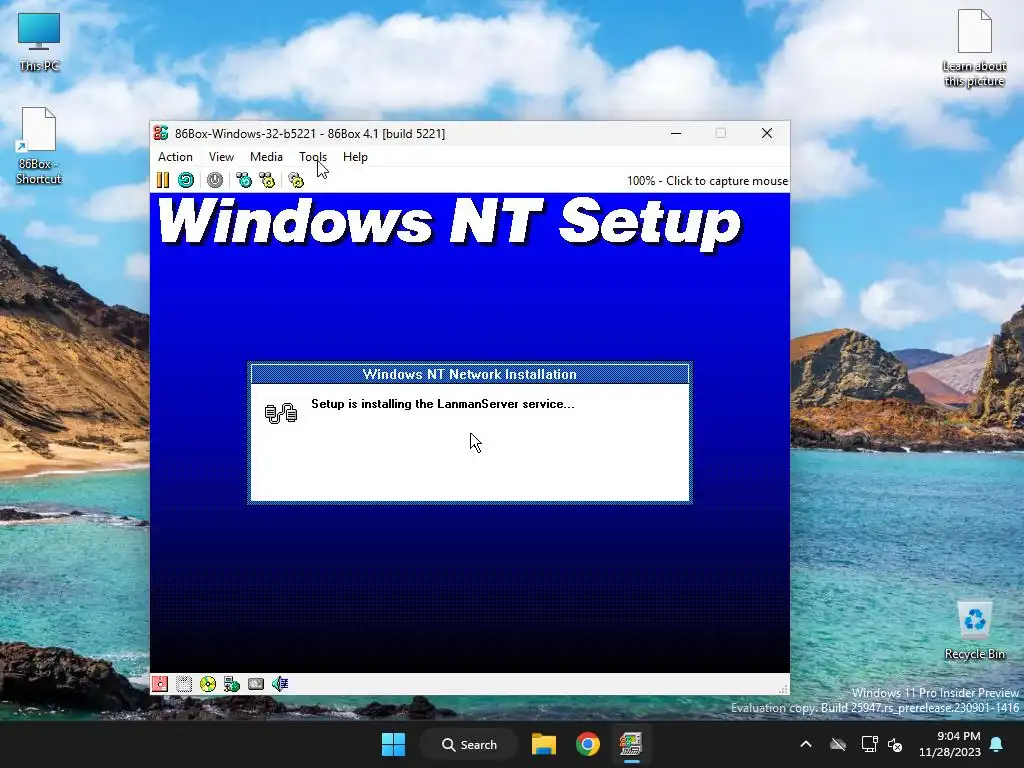
Task: Pause the emulation with the pause icon
Action: click(x=163, y=180)
